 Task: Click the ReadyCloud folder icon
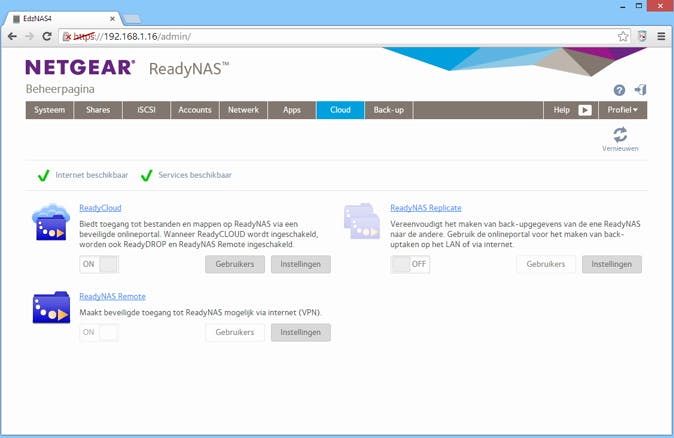(51, 222)
